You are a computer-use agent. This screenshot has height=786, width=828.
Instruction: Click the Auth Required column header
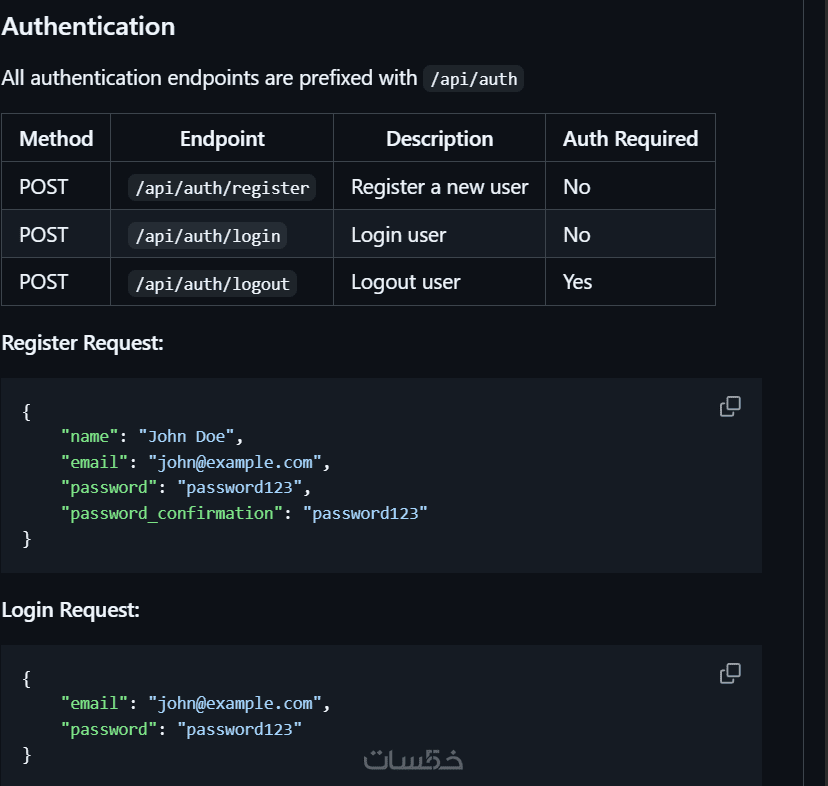coord(630,139)
